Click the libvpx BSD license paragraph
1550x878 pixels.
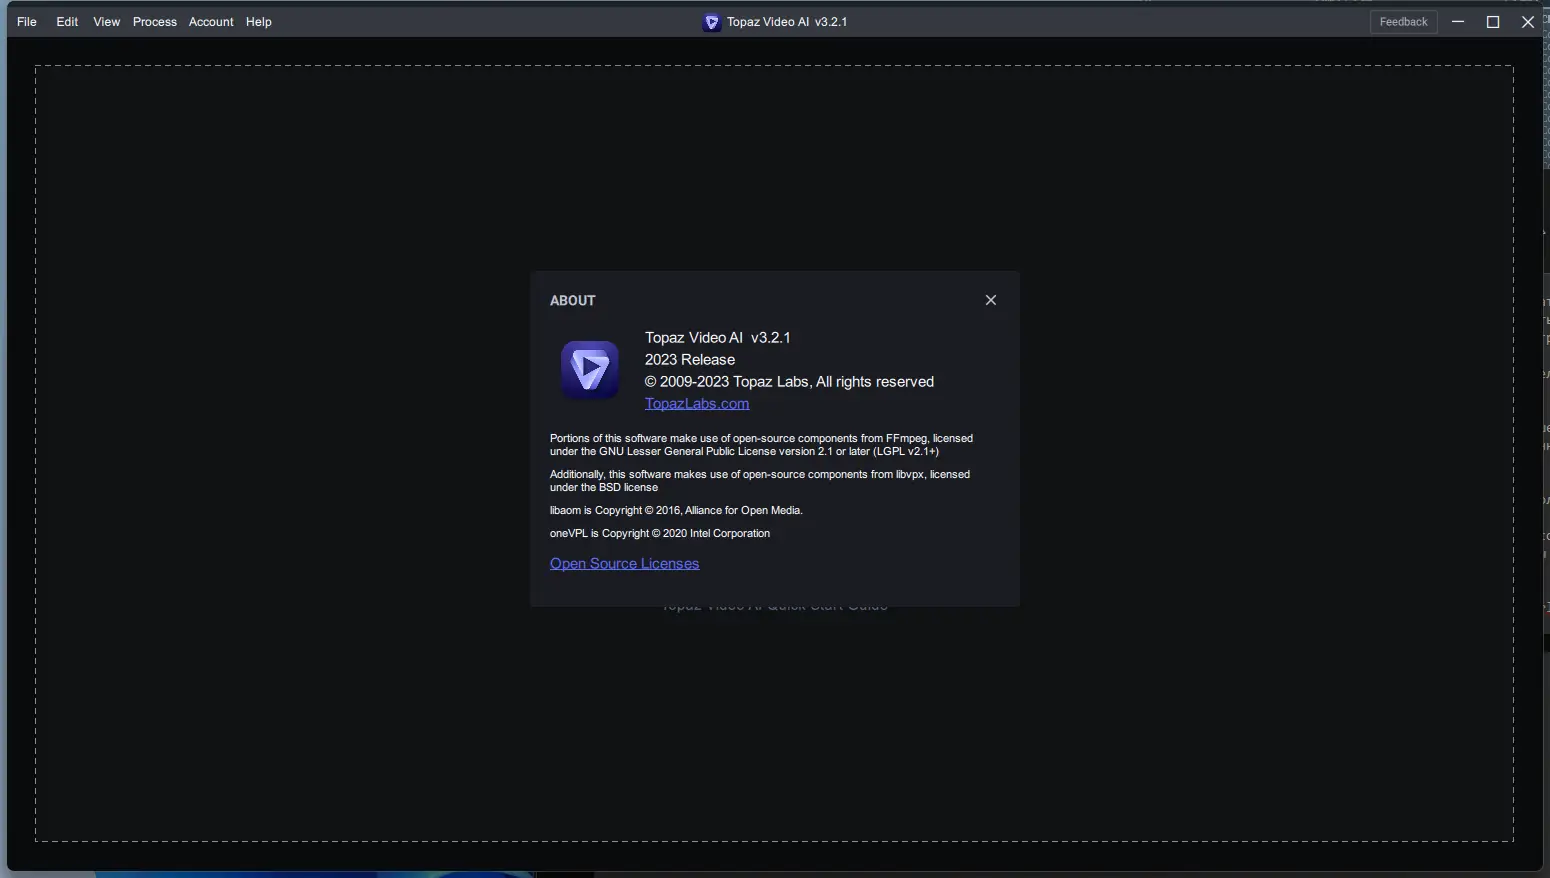[x=760, y=481]
